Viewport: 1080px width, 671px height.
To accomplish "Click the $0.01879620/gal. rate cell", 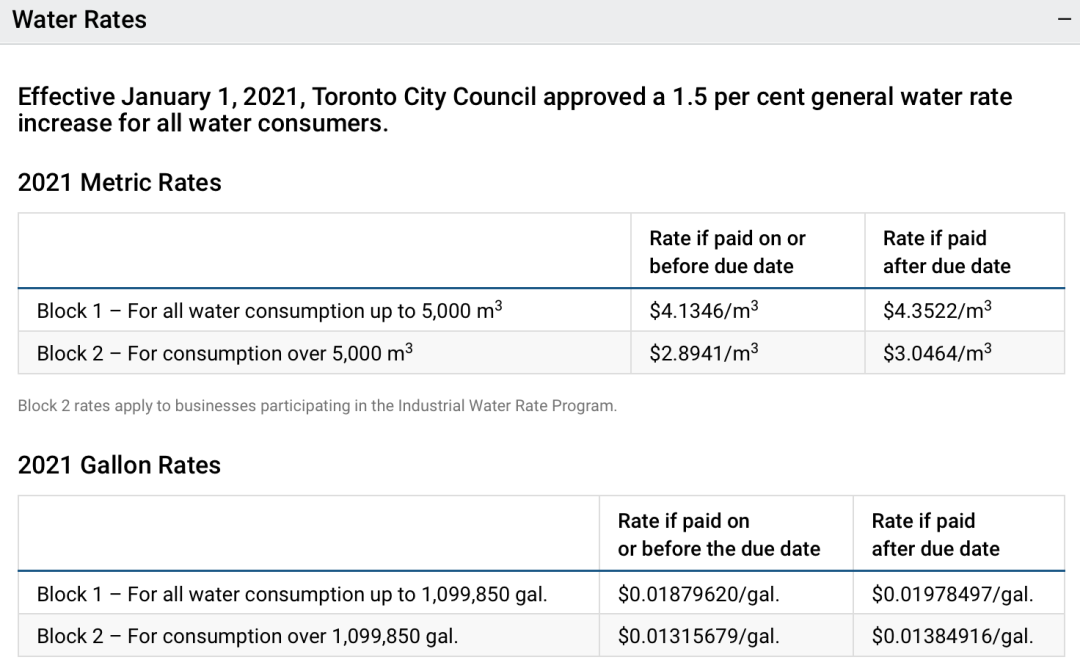I will 698,594.
